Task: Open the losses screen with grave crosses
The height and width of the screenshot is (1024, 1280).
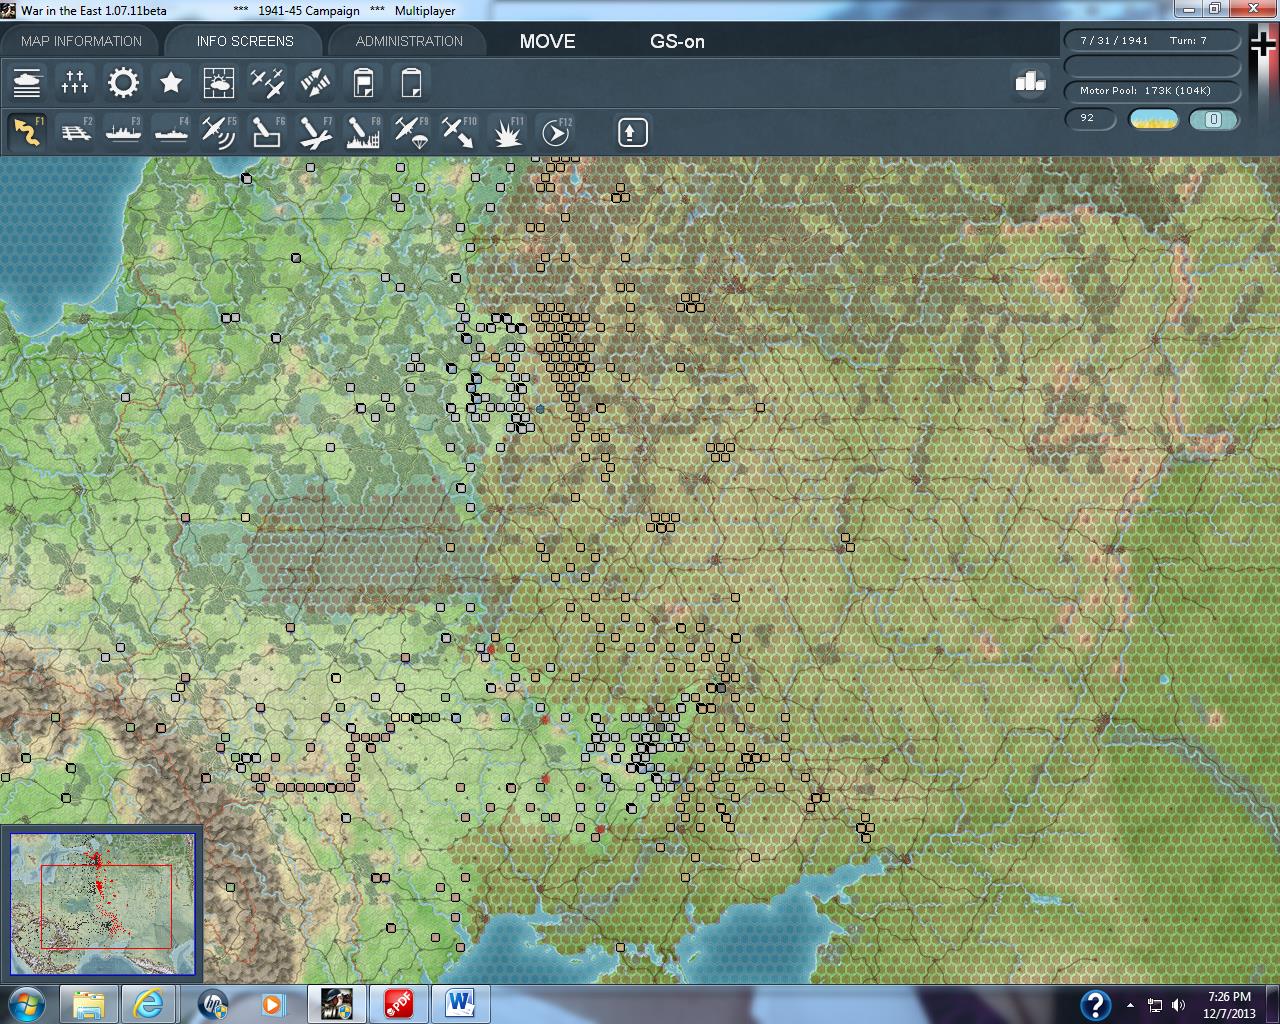Action: (x=75, y=83)
